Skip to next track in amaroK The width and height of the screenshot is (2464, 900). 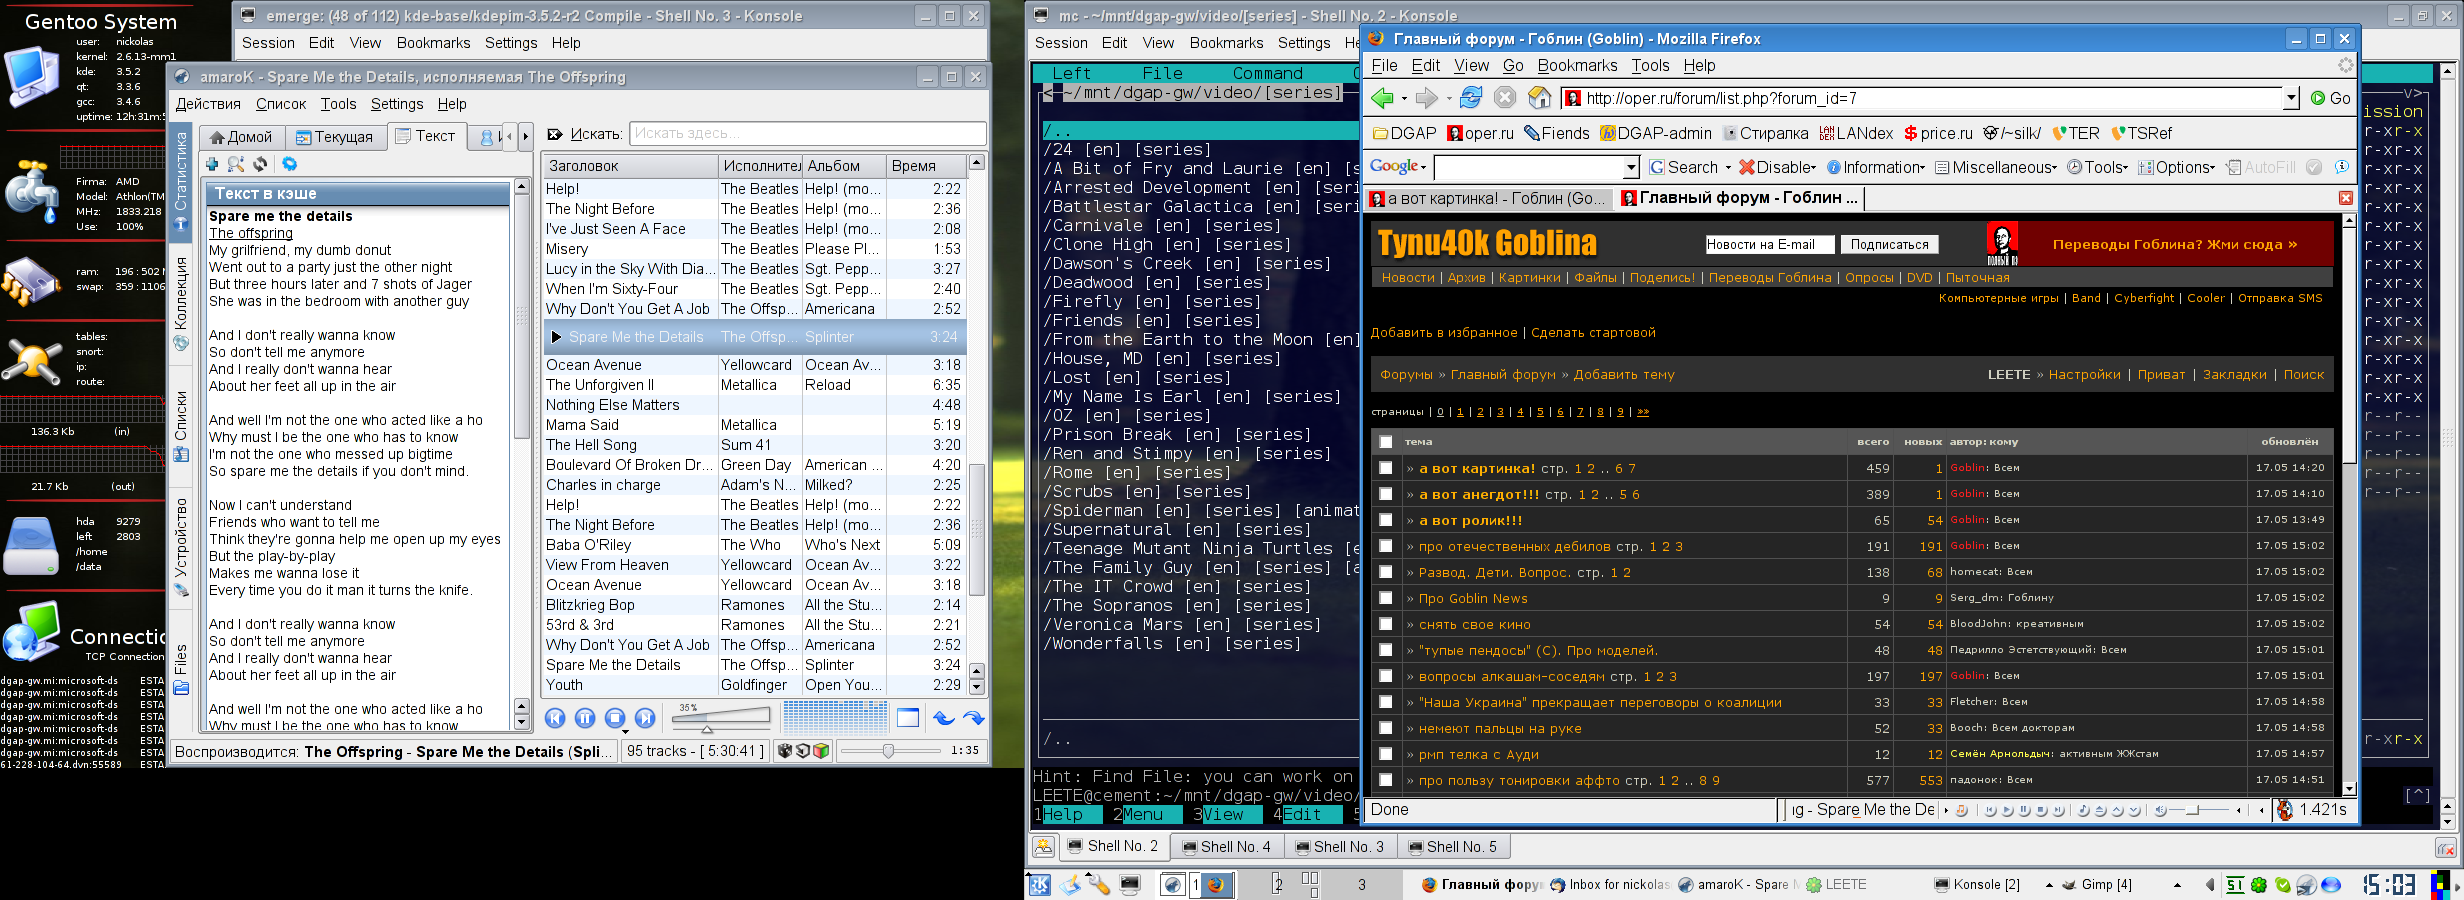pos(645,718)
